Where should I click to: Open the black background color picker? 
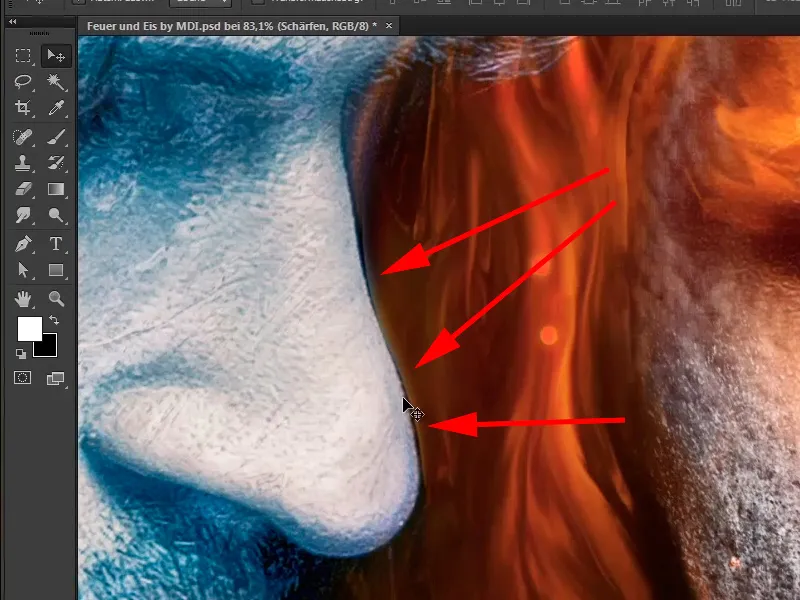click(49, 349)
